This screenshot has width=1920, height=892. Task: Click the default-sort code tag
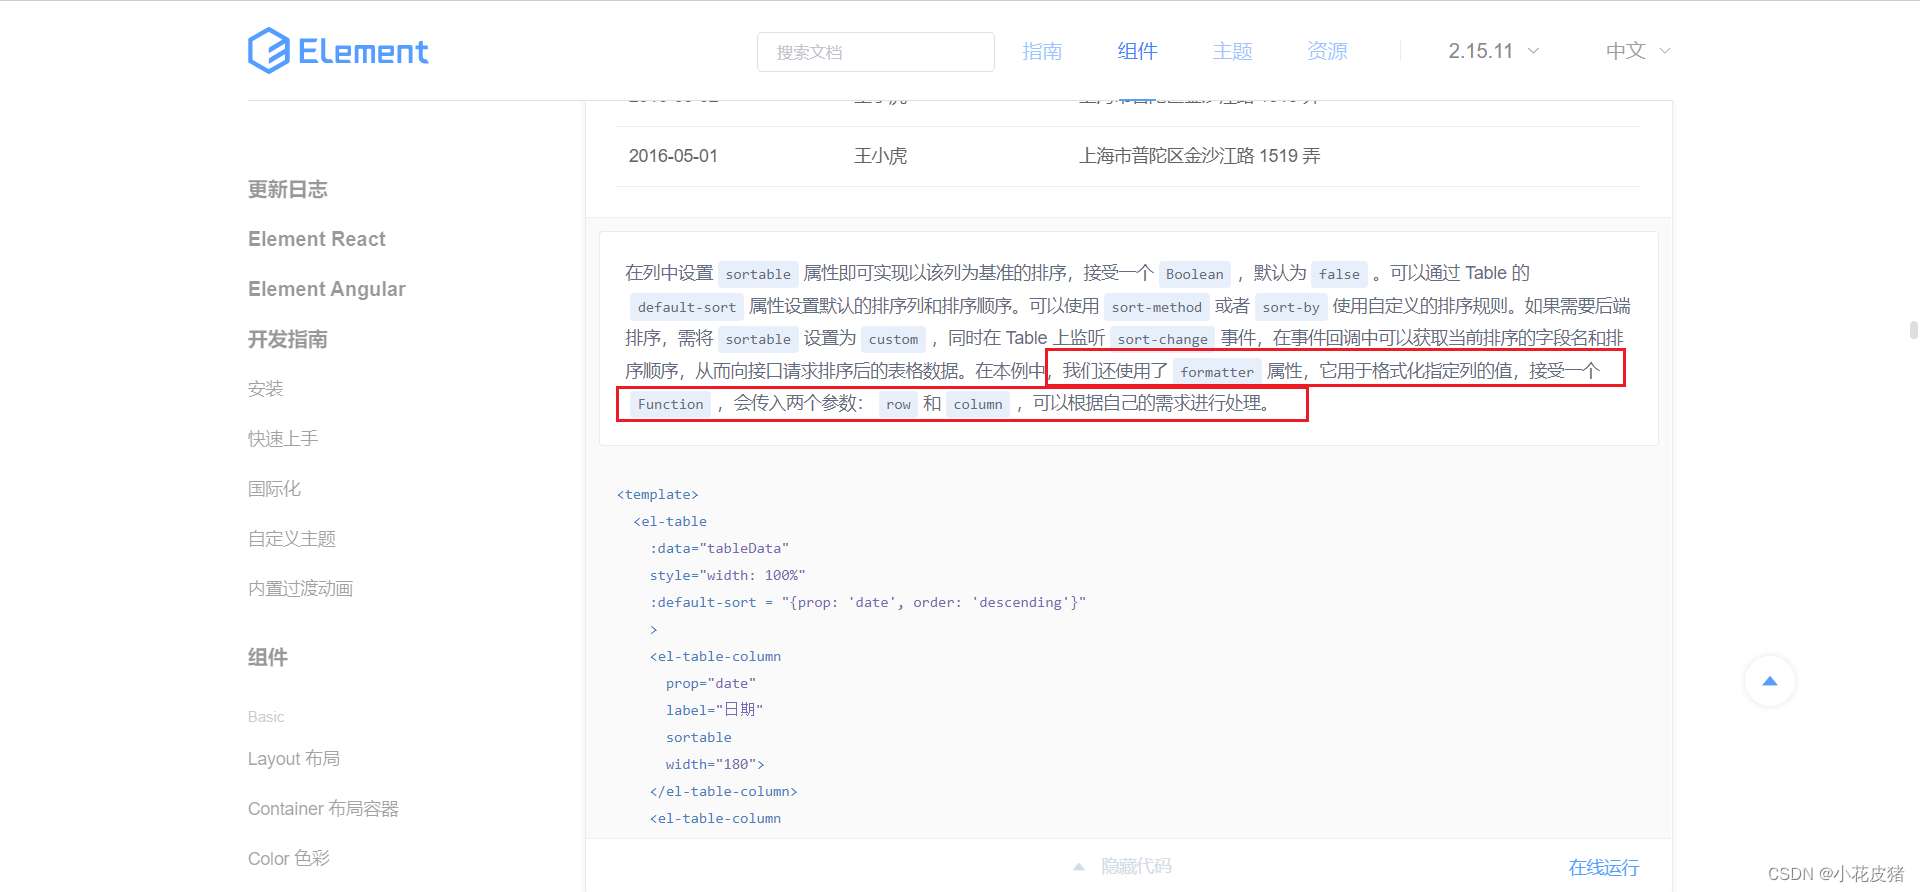pyautogui.click(x=687, y=307)
